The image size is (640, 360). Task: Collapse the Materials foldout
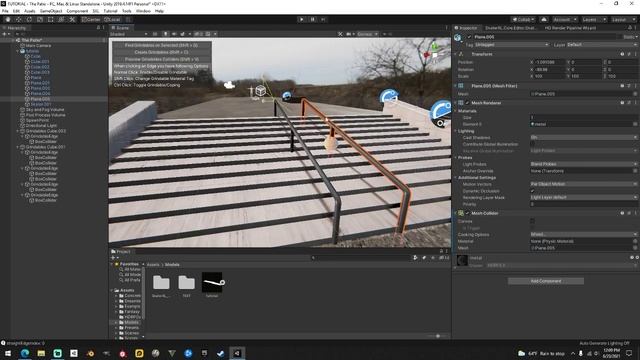(456, 111)
